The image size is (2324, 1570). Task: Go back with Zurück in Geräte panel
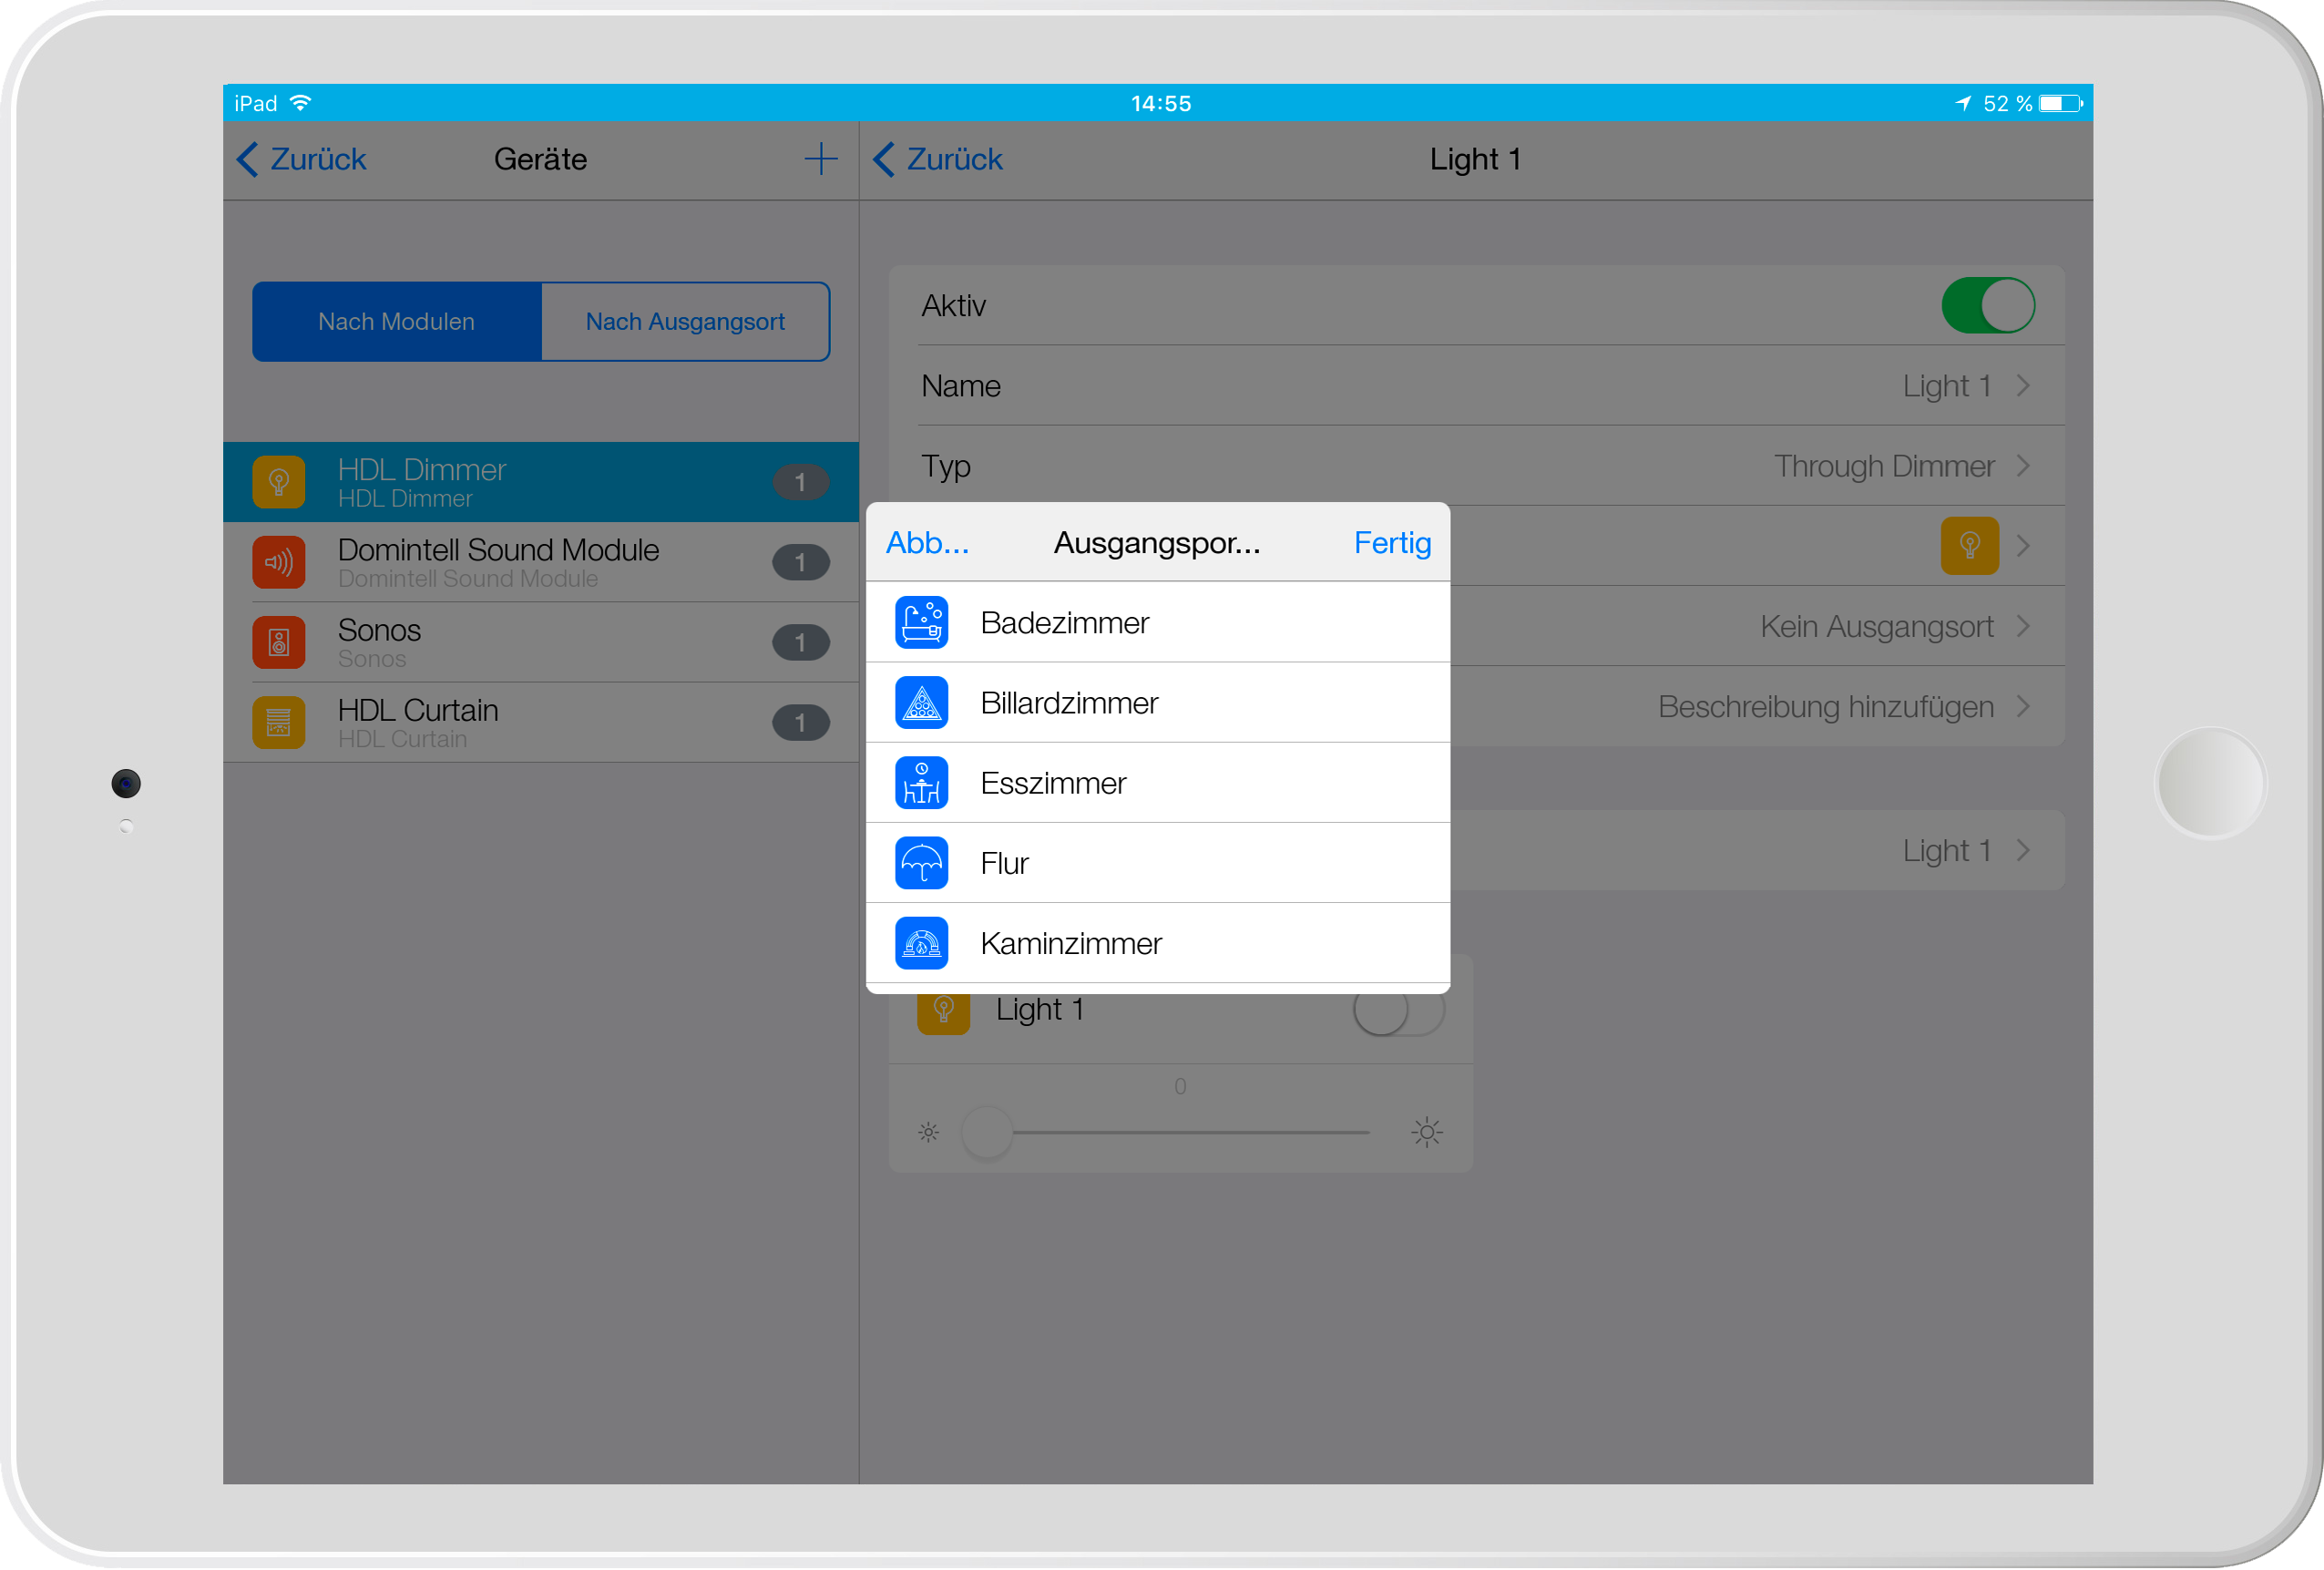pos(302,159)
